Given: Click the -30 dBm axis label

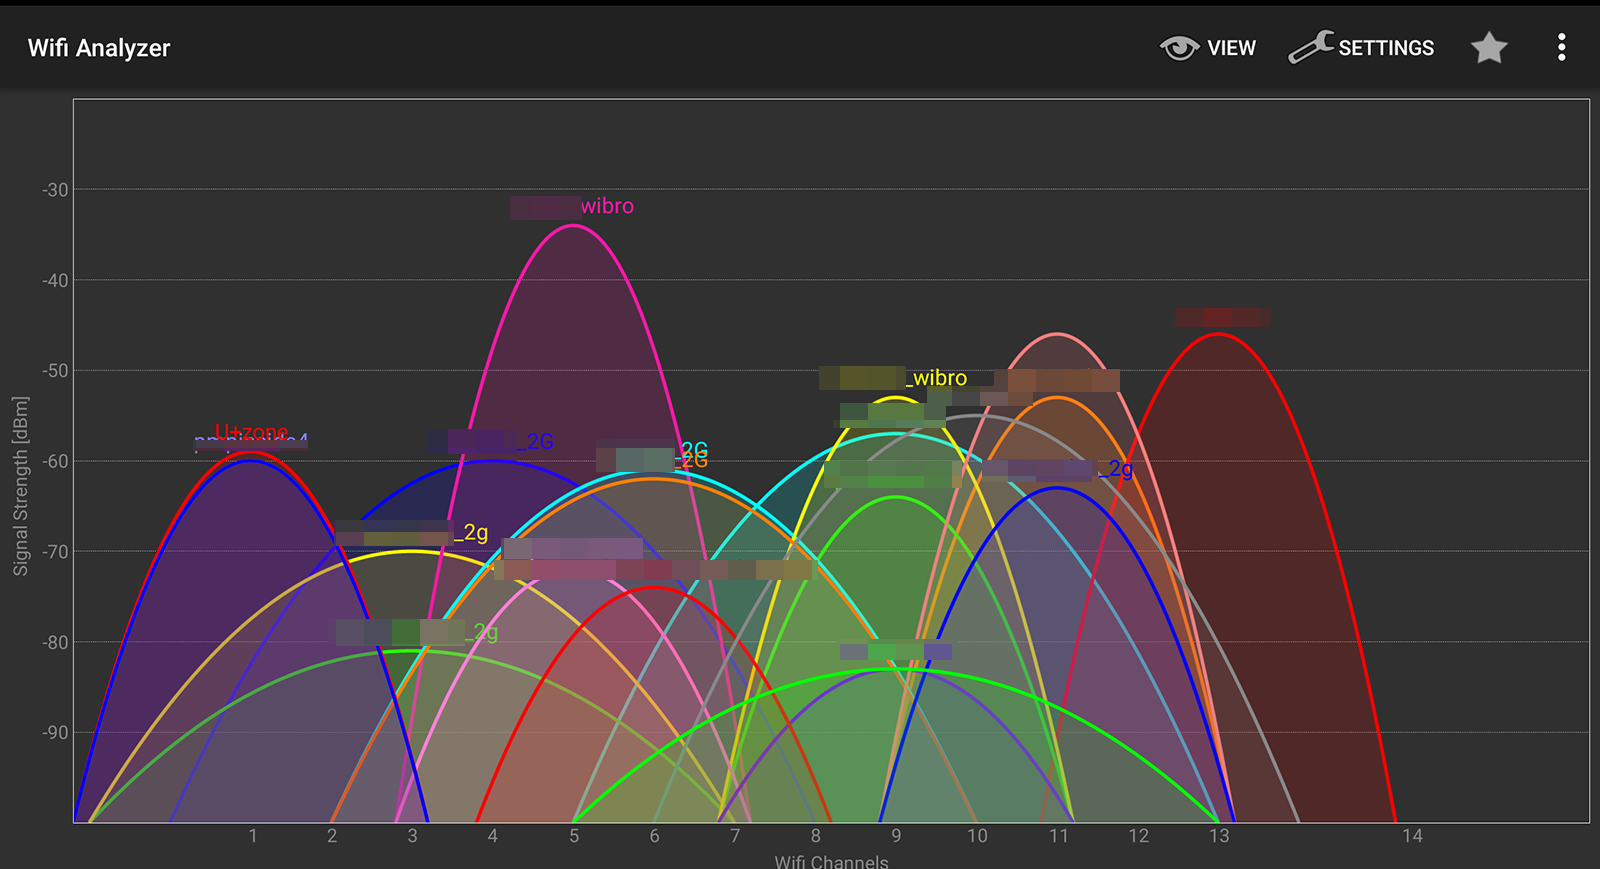Looking at the screenshot, I should [x=55, y=190].
